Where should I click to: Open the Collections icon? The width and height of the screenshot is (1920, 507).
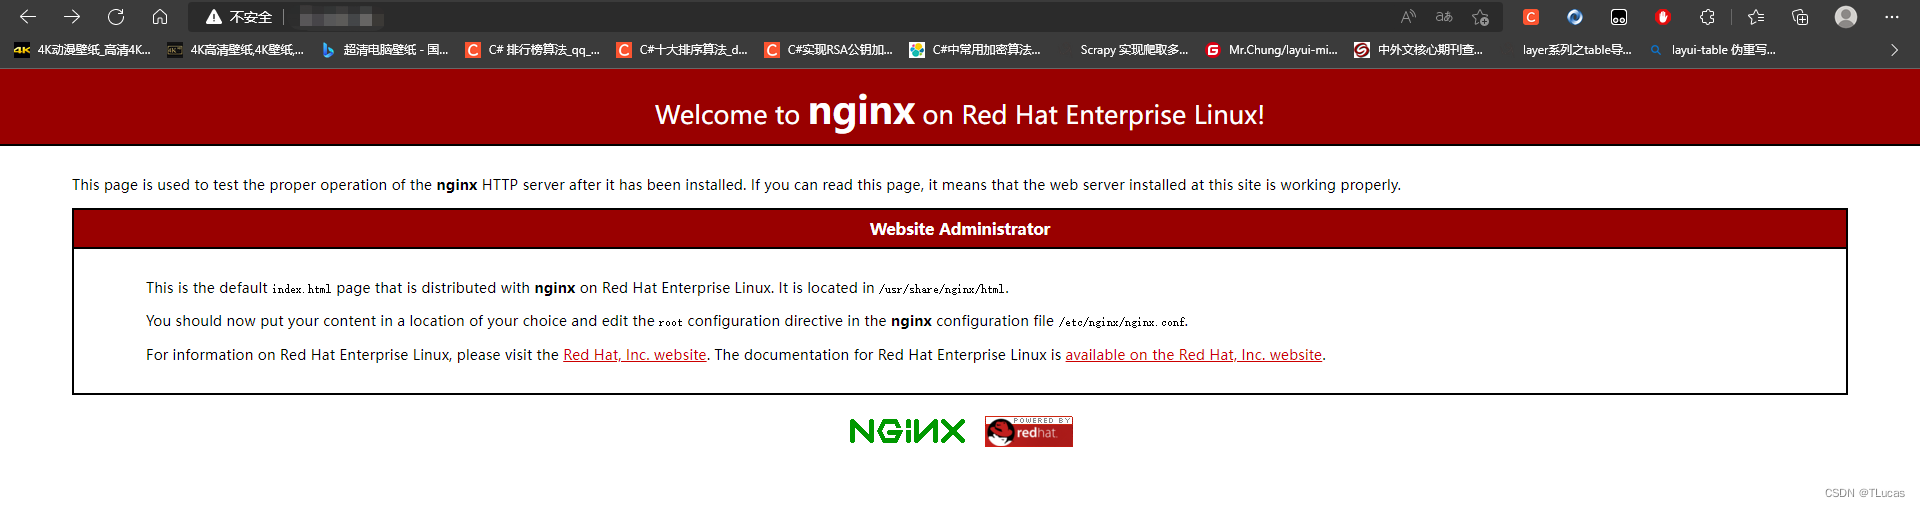(1800, 17)
